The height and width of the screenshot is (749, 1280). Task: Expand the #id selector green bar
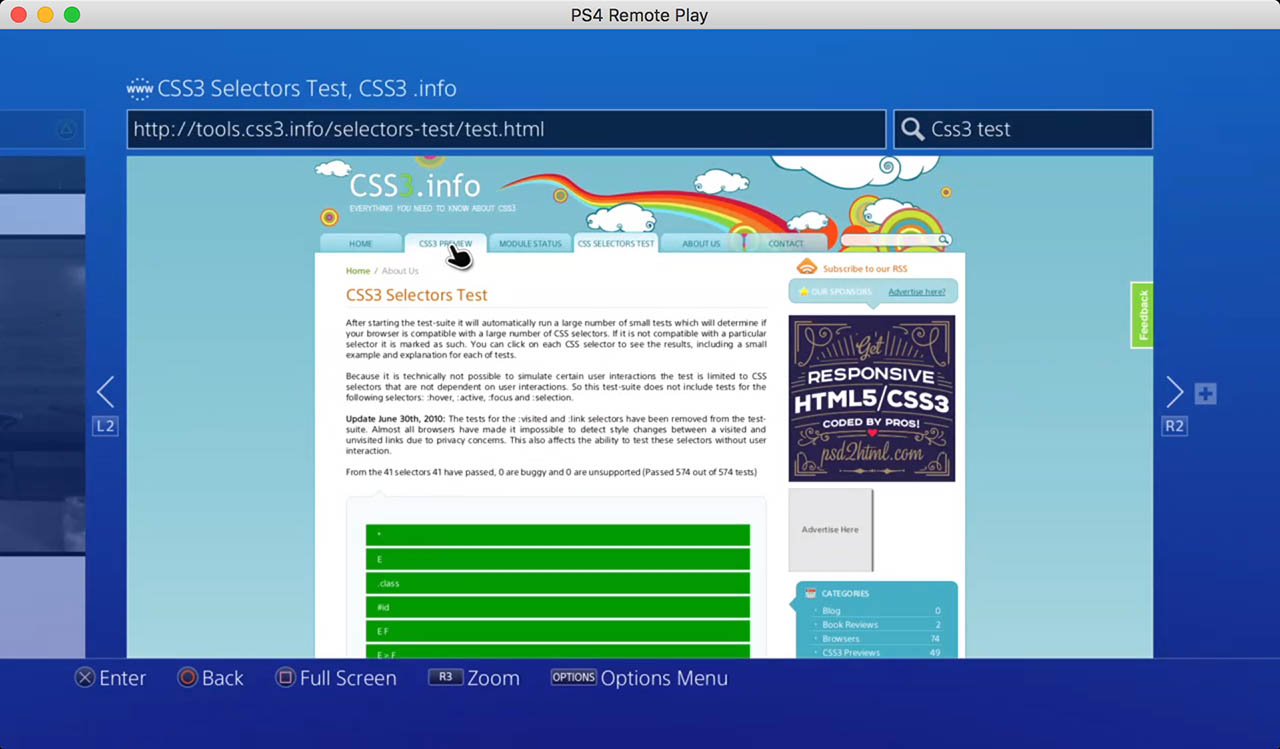(x=558, y=607)
